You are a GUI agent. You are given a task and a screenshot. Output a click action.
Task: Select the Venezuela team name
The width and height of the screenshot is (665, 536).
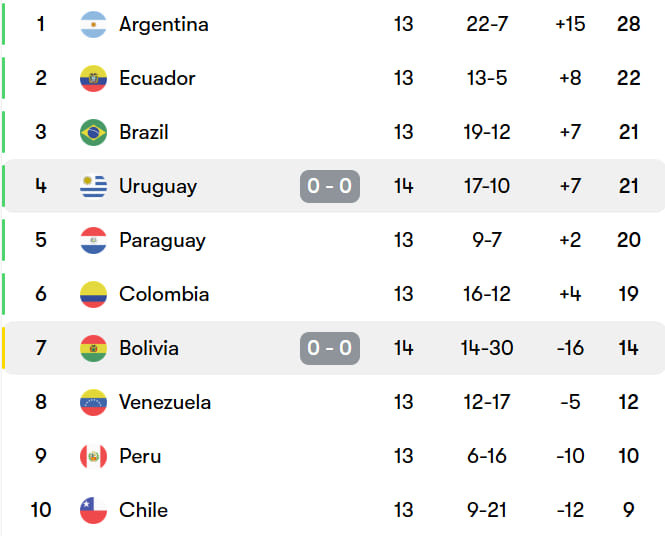tap(165, 402)
